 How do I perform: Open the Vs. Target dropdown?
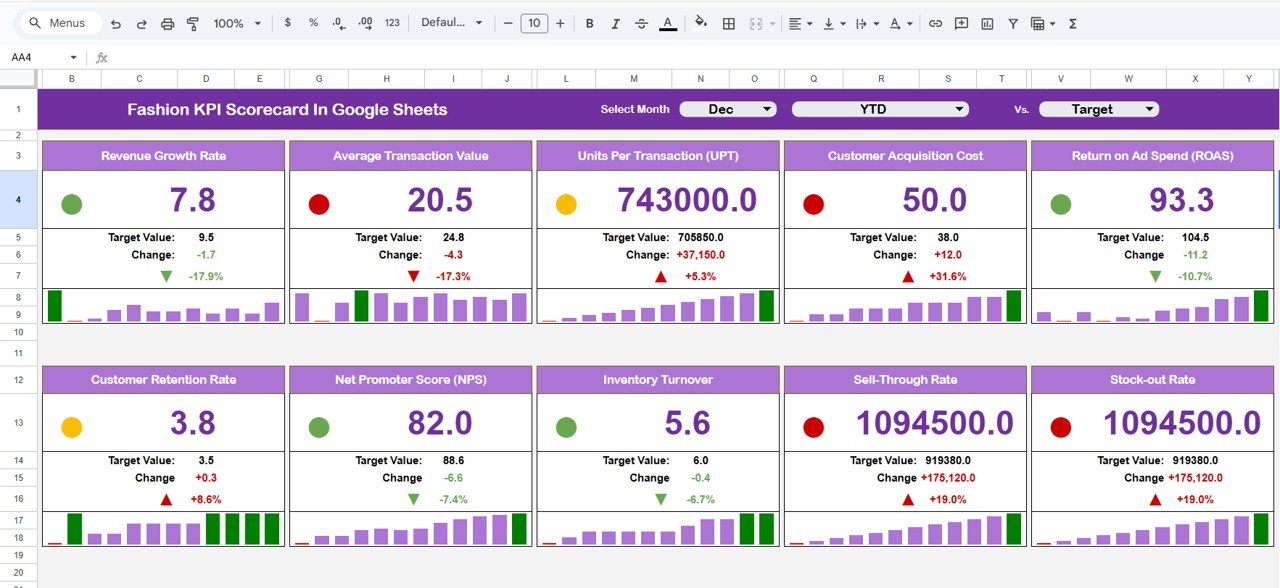(1098, 109)
